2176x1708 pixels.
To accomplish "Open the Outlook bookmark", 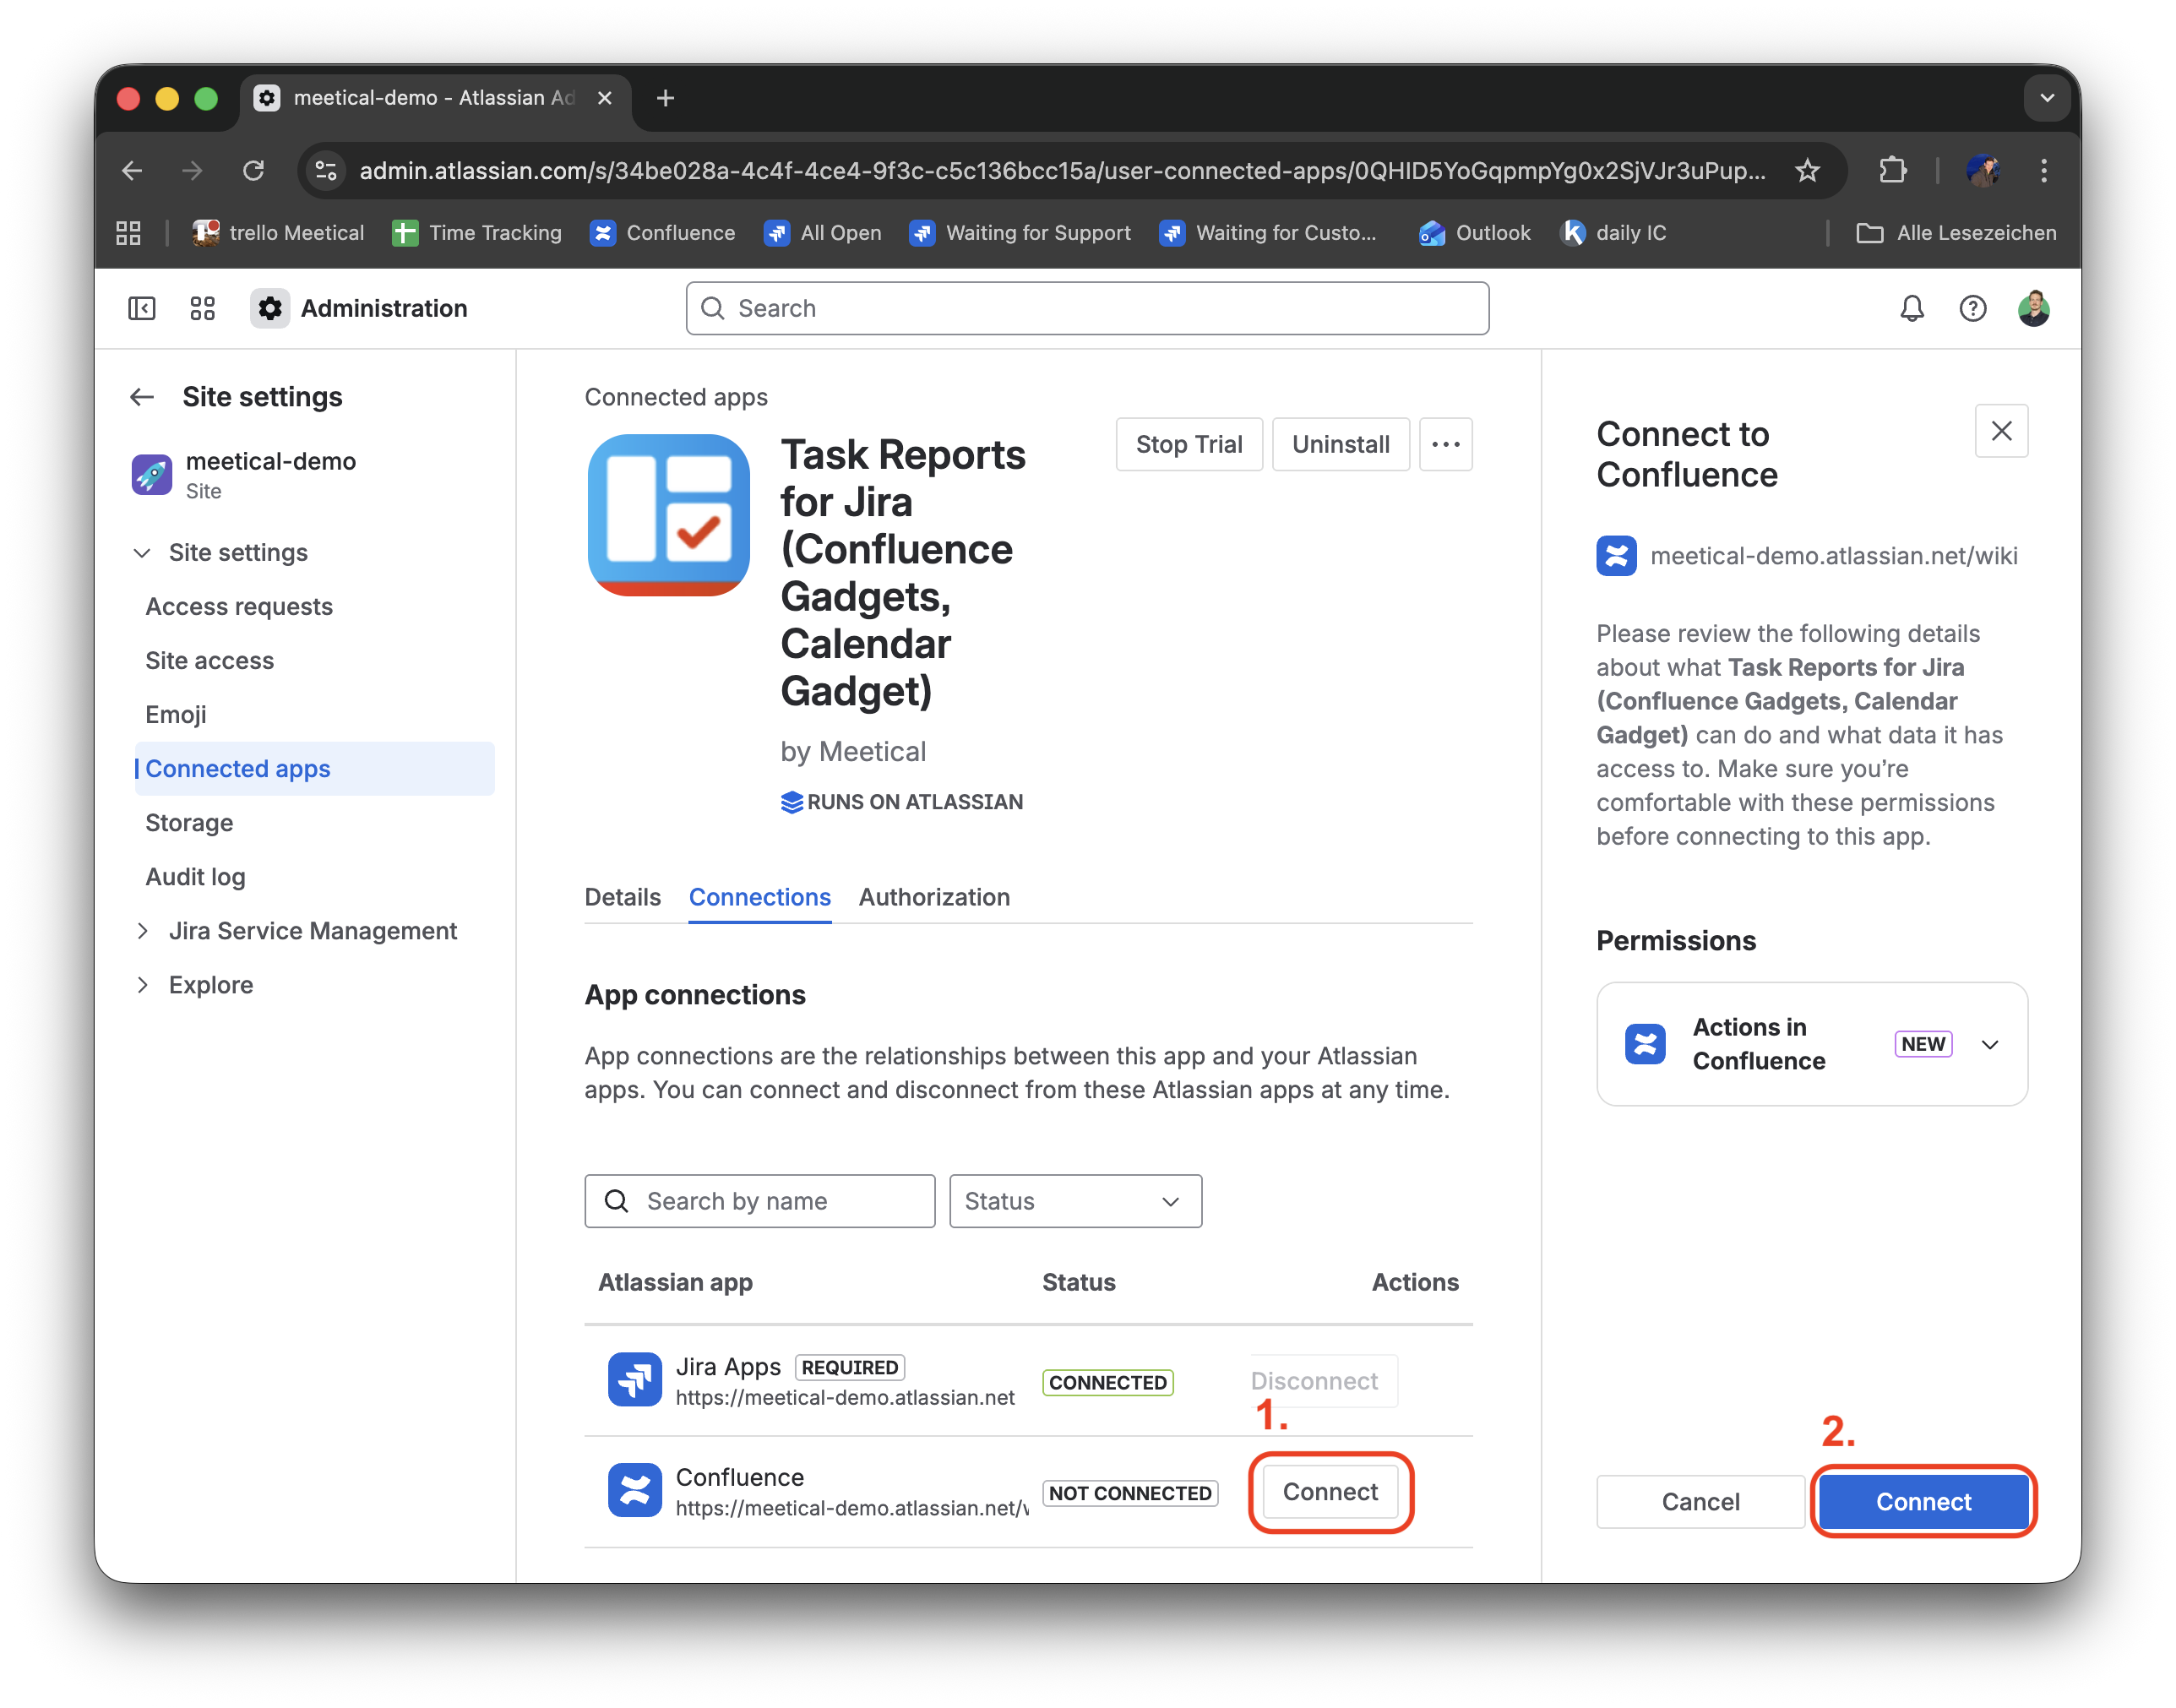I will [1475, 233].
